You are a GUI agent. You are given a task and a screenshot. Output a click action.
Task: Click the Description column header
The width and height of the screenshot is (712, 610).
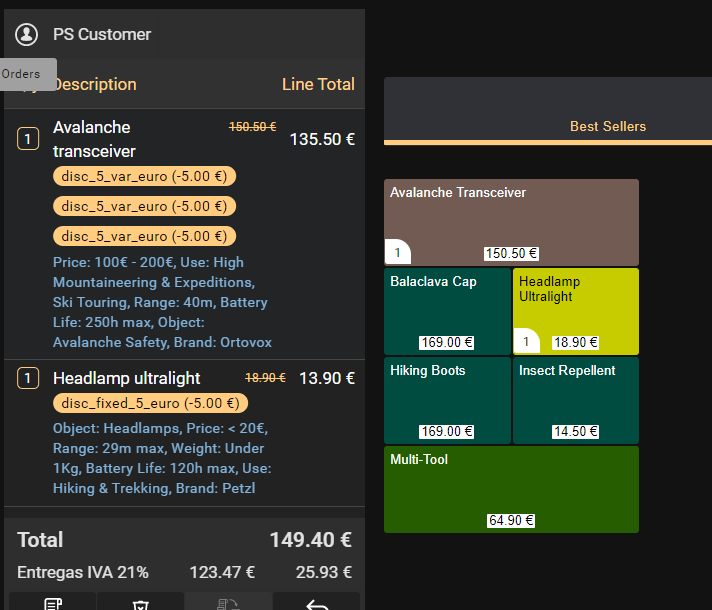click(x=94, y=84)
